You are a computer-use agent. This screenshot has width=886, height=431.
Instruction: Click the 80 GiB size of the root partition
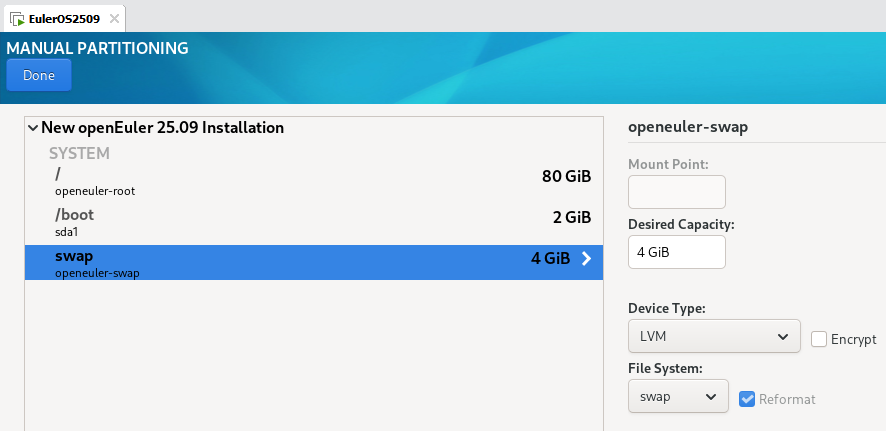tap(566, 177)
